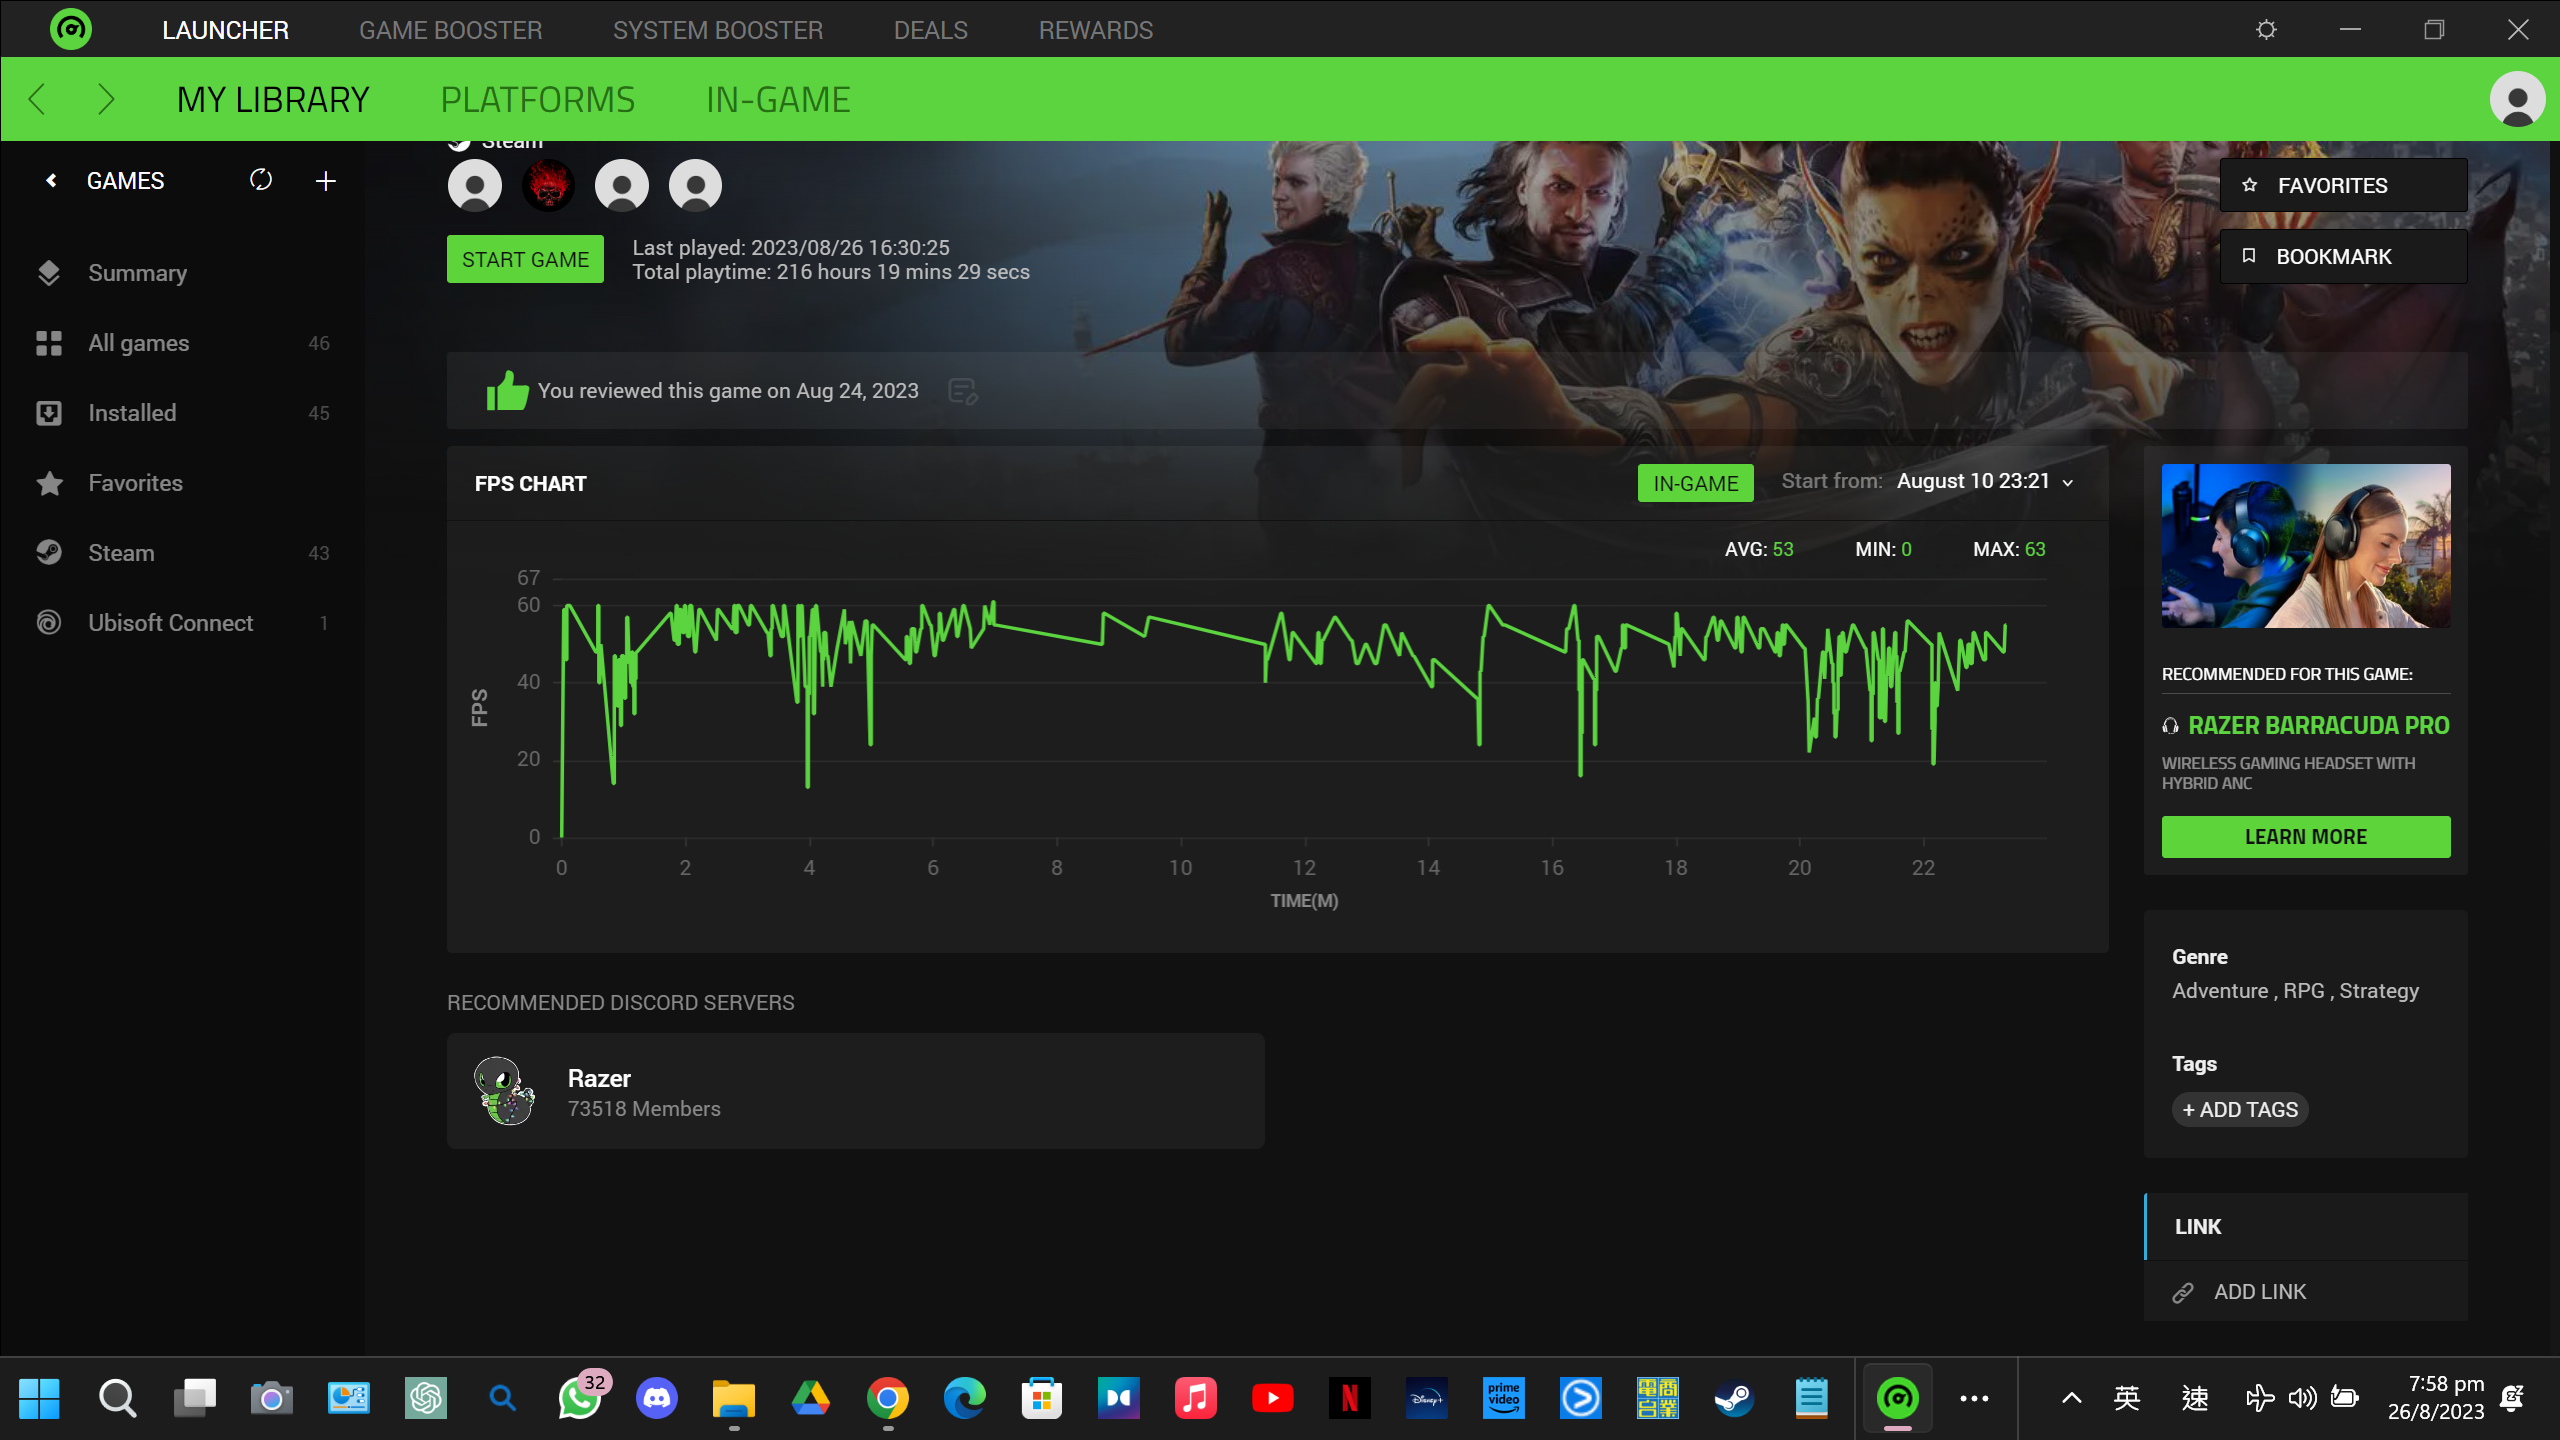Open Google Chrome from taskbar
2560x1440 pixels.
[888, 1398]
